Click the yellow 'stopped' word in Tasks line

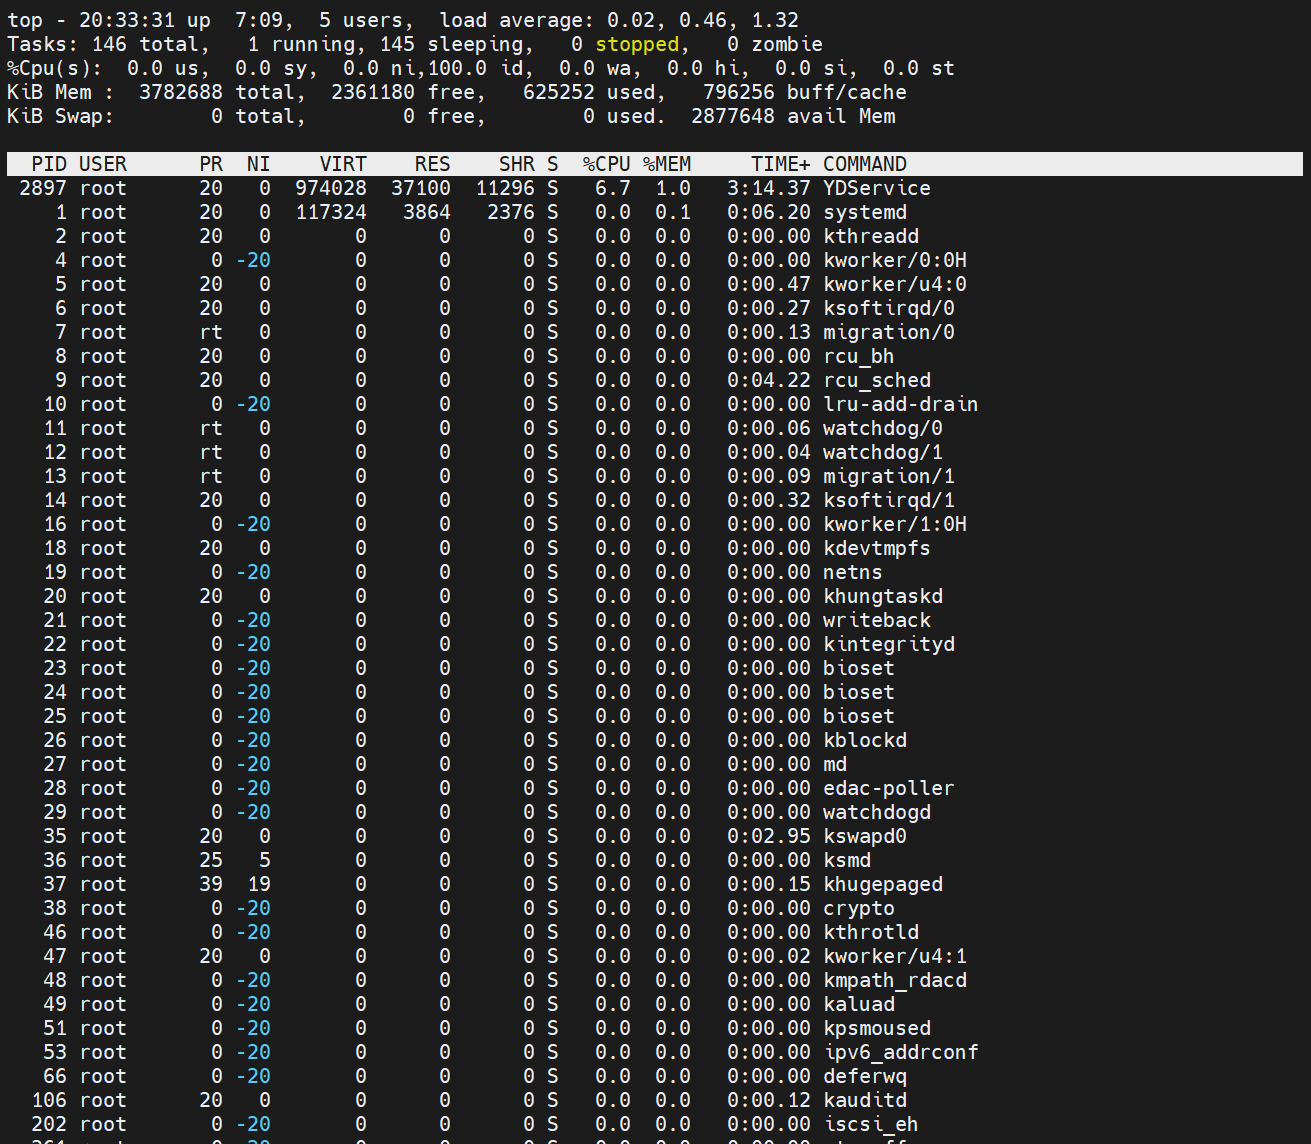pyautogui.click(x=637, y=44)
